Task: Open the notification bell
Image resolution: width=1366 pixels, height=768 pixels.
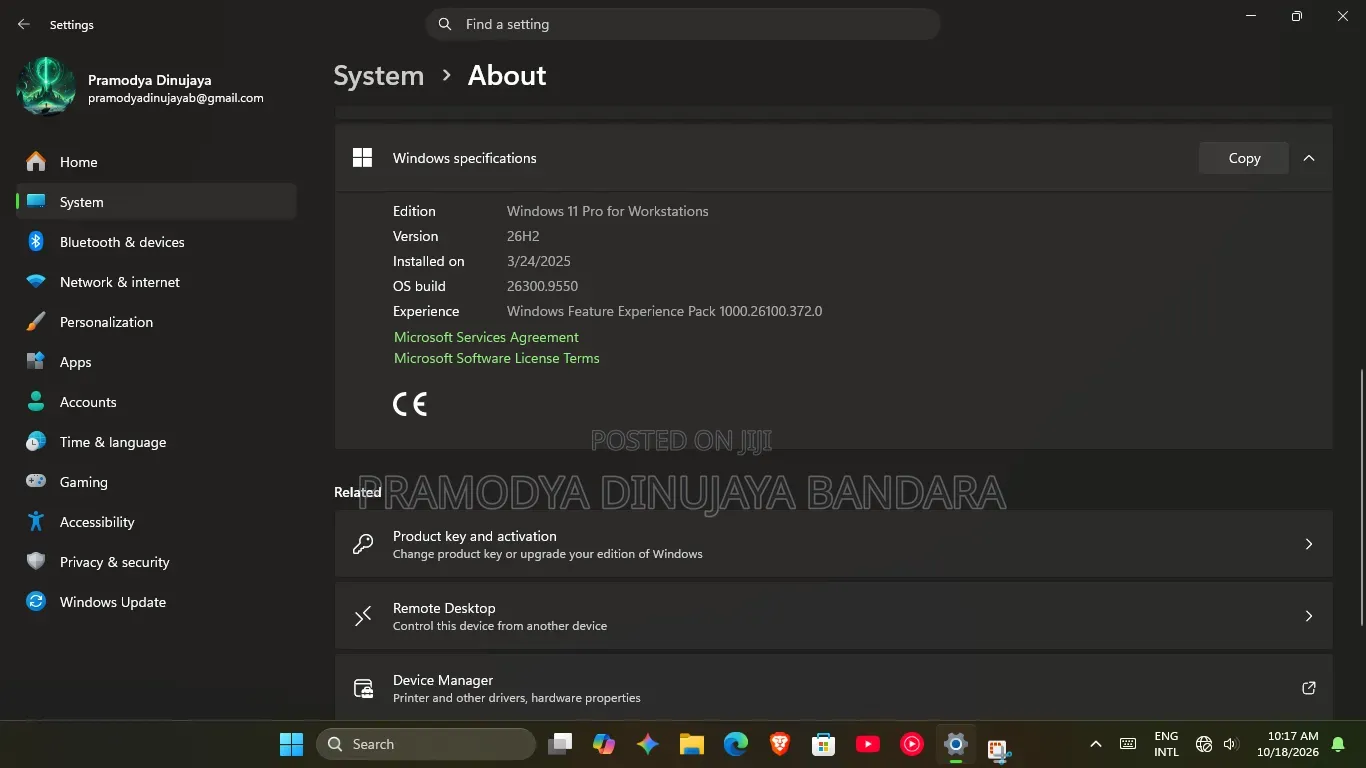Action: point(1338,744)
